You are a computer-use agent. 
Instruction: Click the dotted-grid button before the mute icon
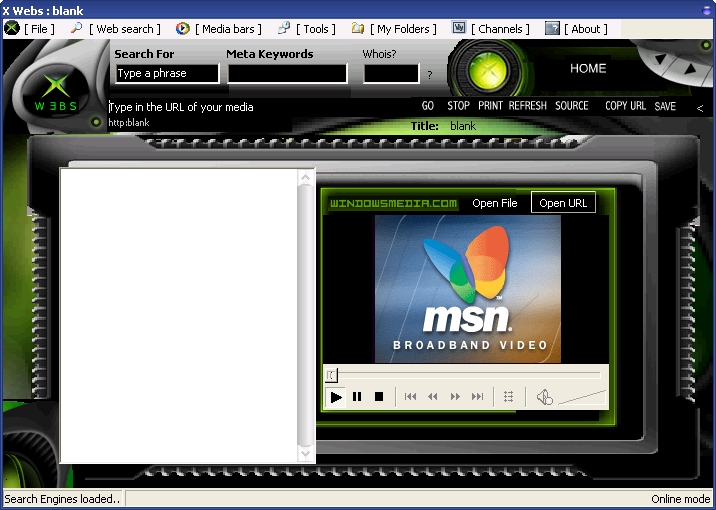508,397
